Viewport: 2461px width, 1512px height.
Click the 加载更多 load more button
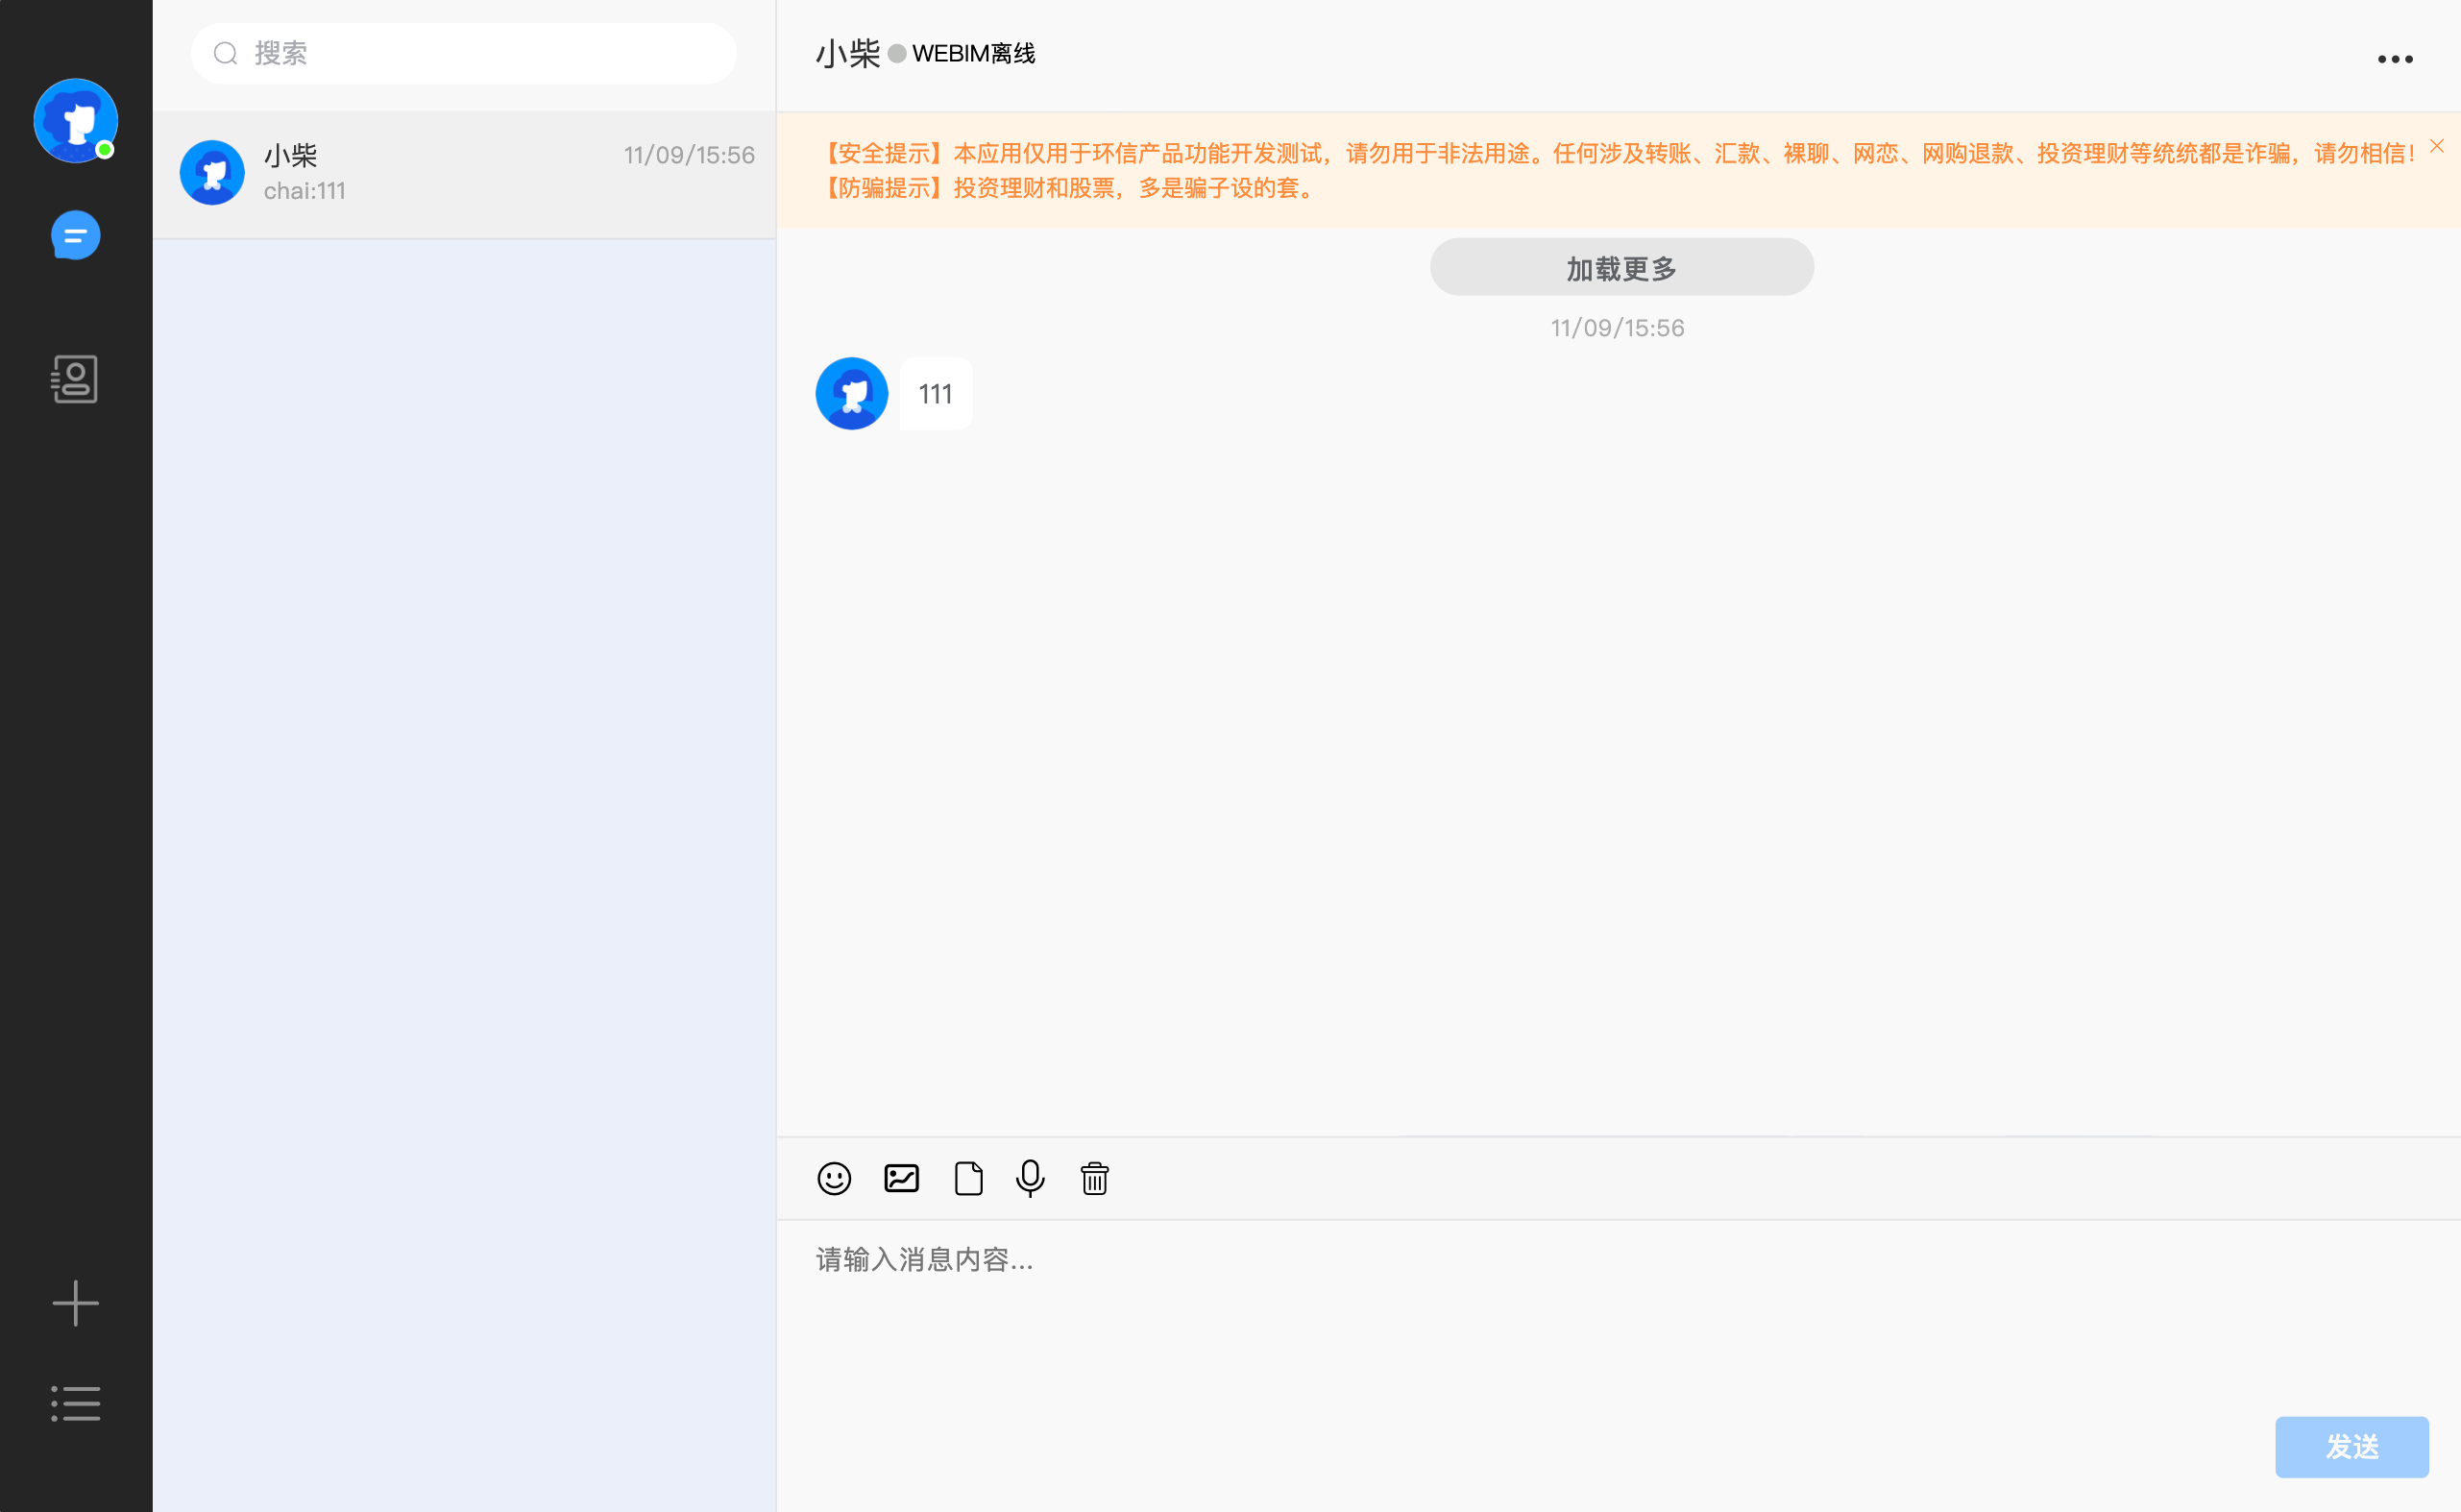pyautogui.click(x=1621, y=268)
